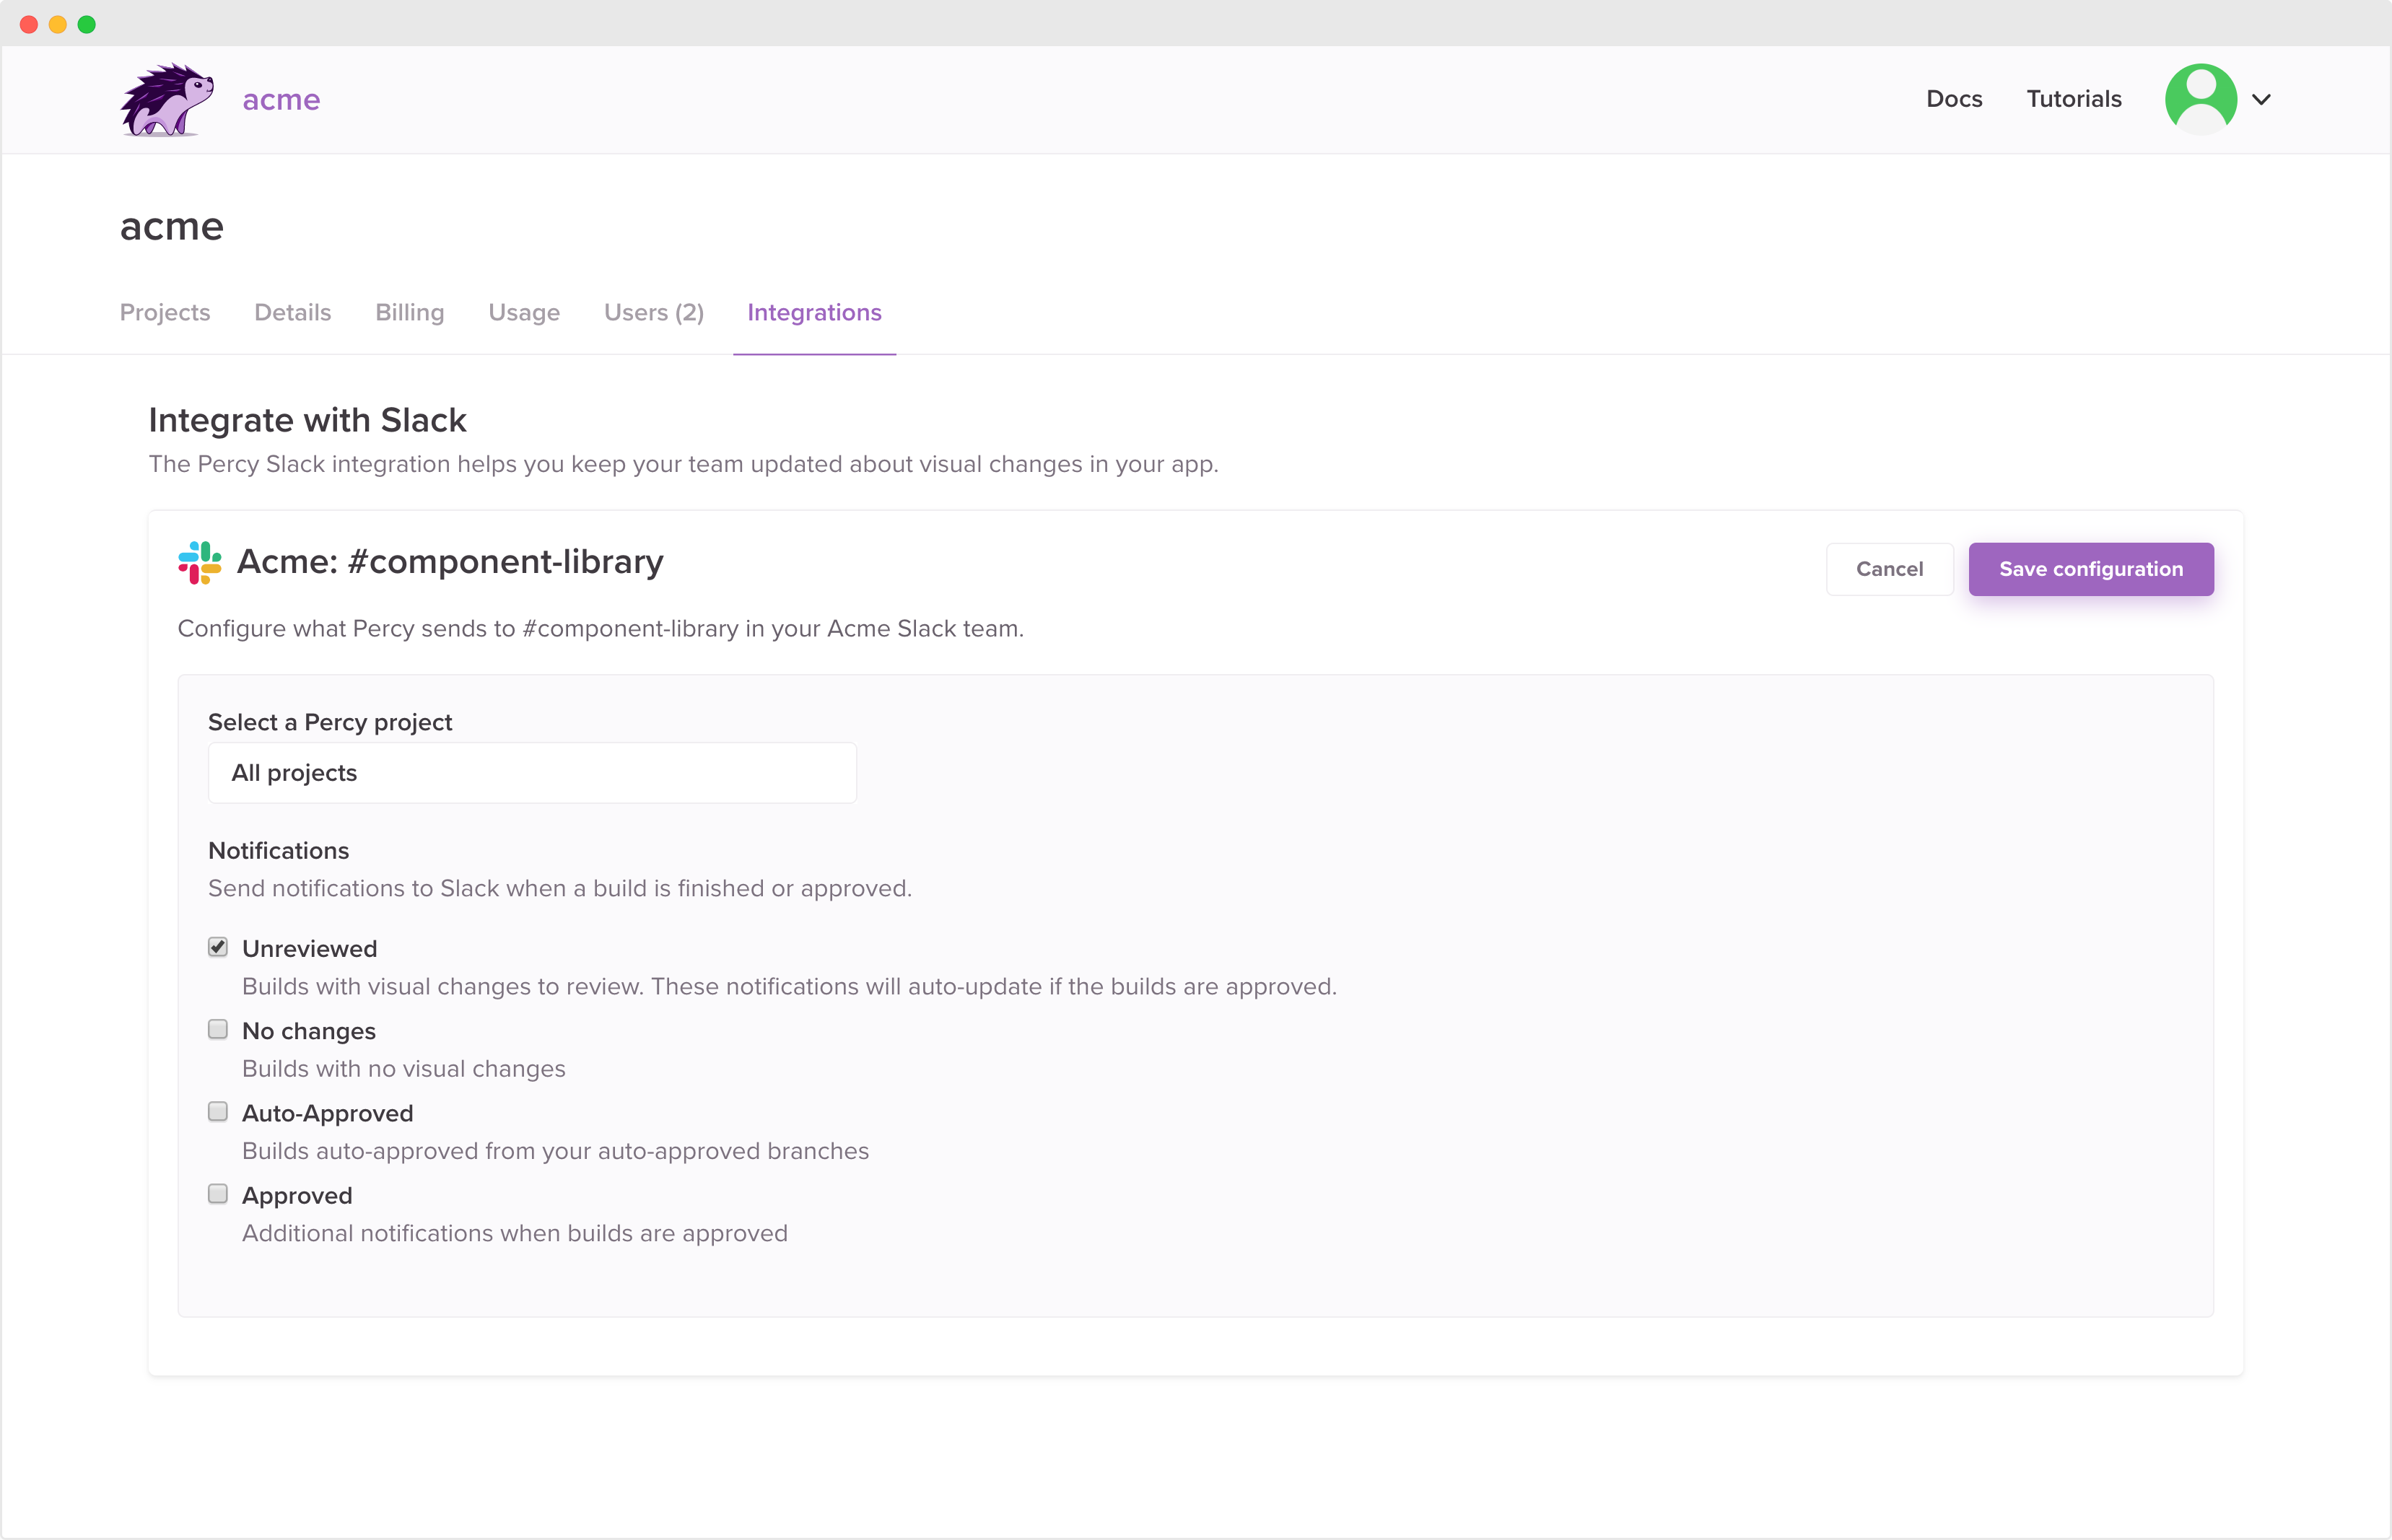2392x1540 pixels.
Task: Switch to the Projects tab
Action: click(165, 313)
